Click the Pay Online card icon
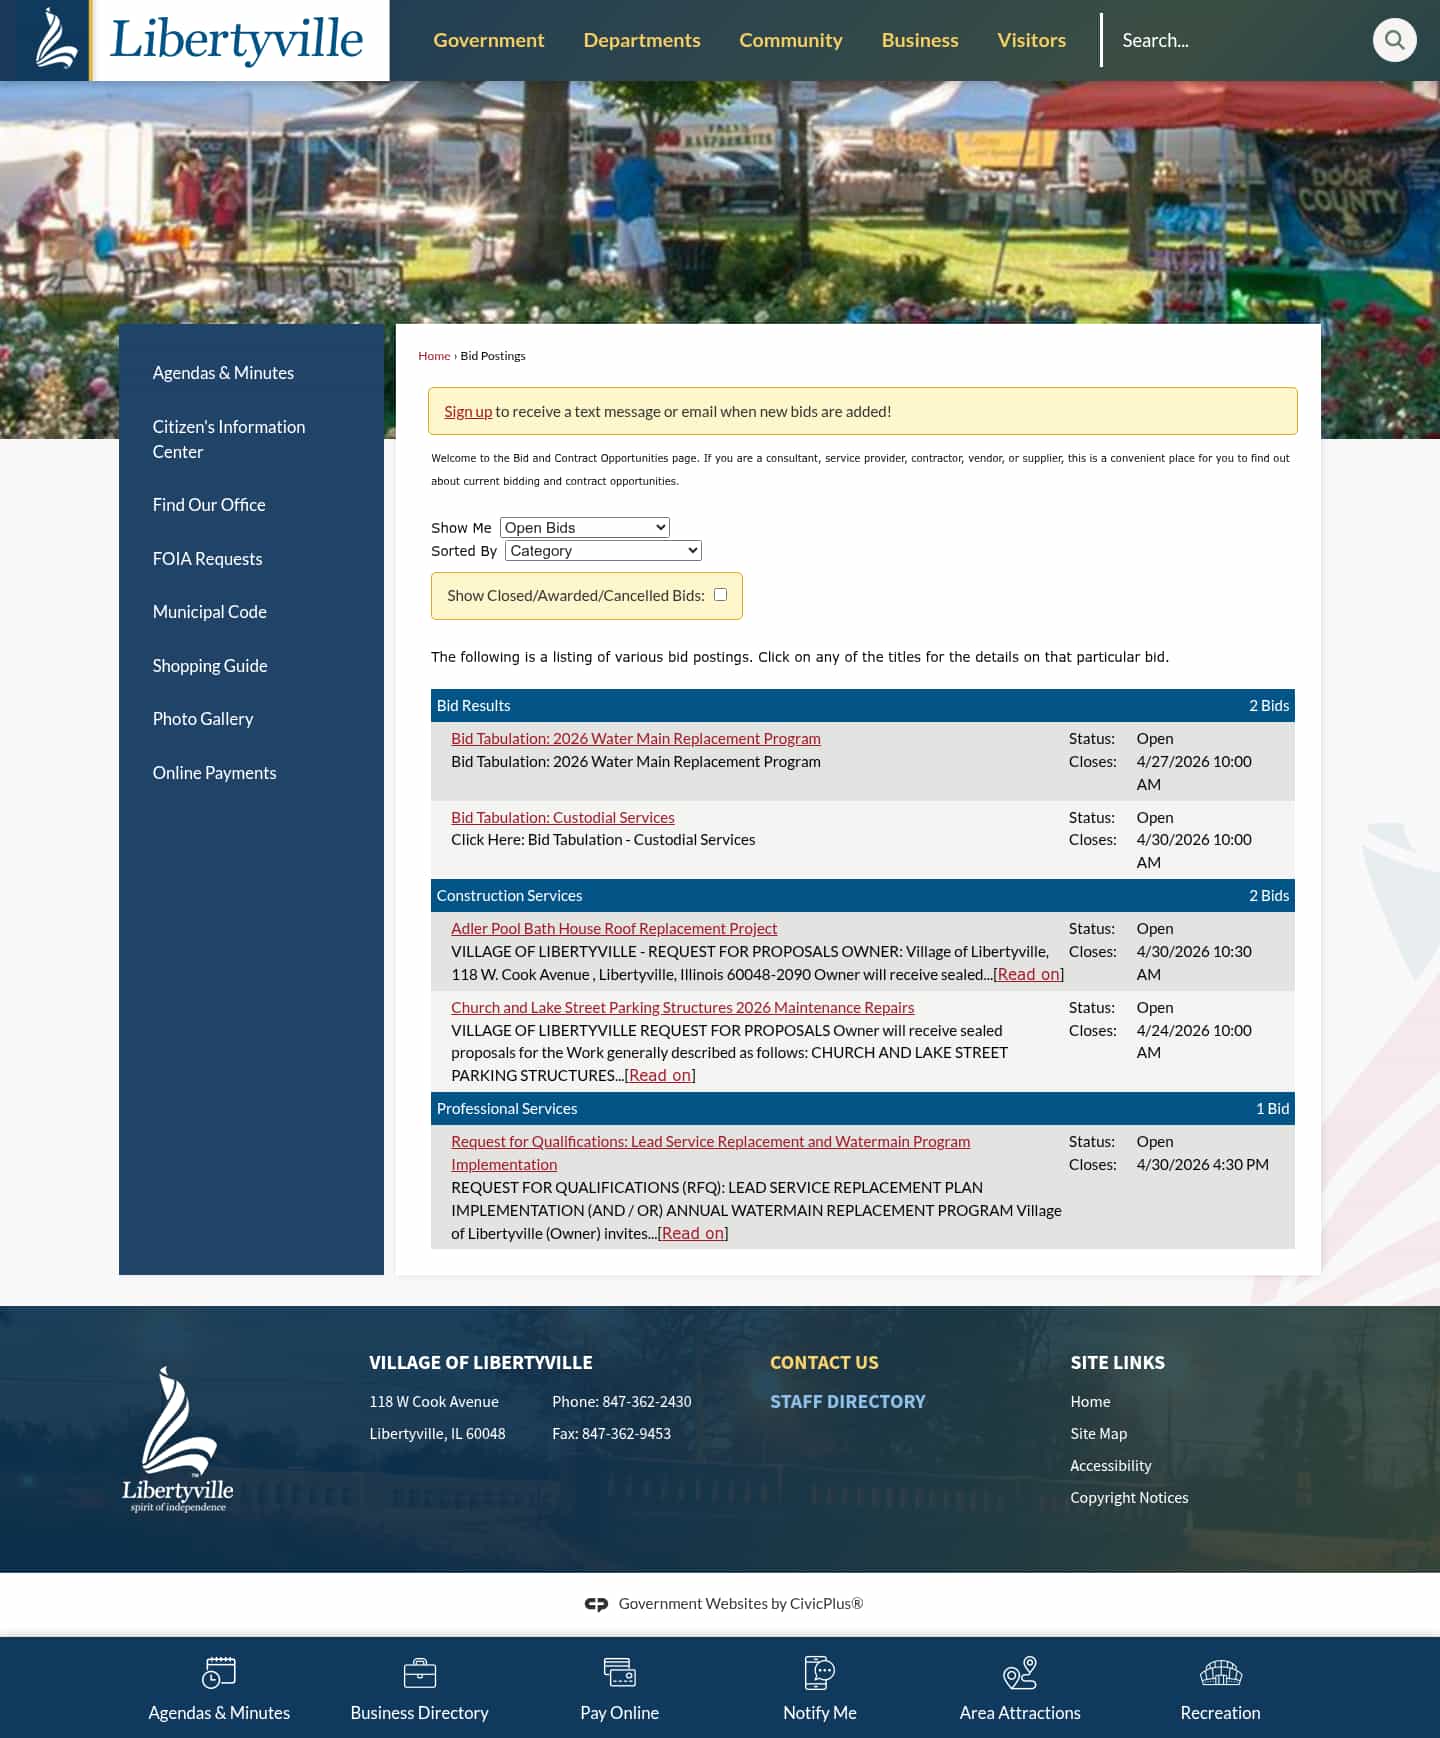This screenshot has width=1440, height=1738. pos(619,1672)
